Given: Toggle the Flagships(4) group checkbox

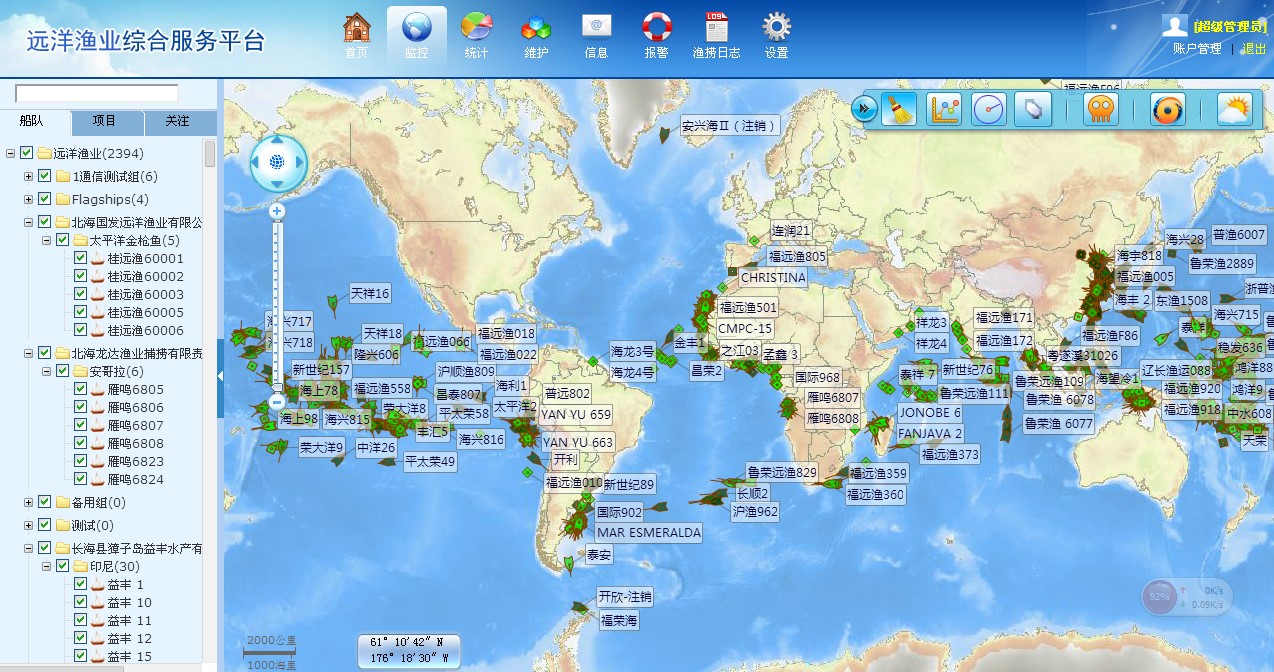Looking at the screenshot, I should [x=45, y=199].
